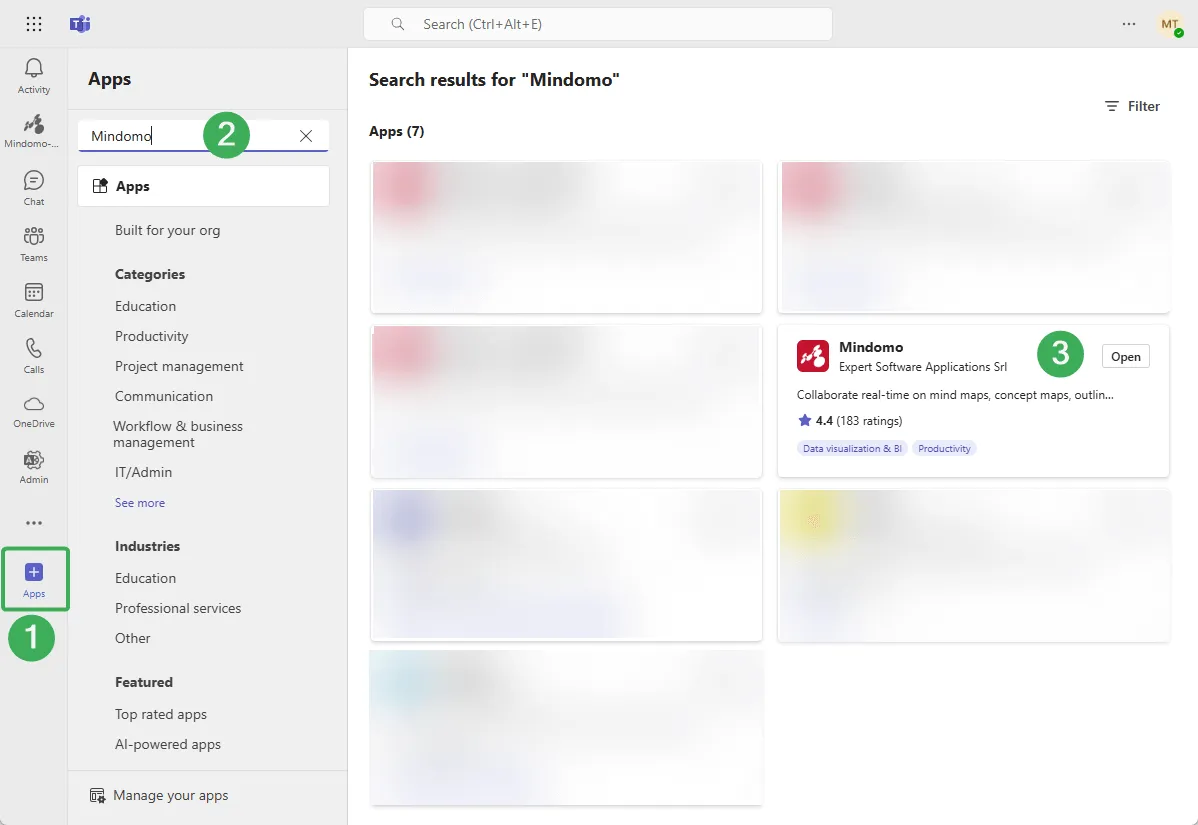1198x825 pixels.
Task: Click the search magnifier icon in top bar
Action: point(397,24)
